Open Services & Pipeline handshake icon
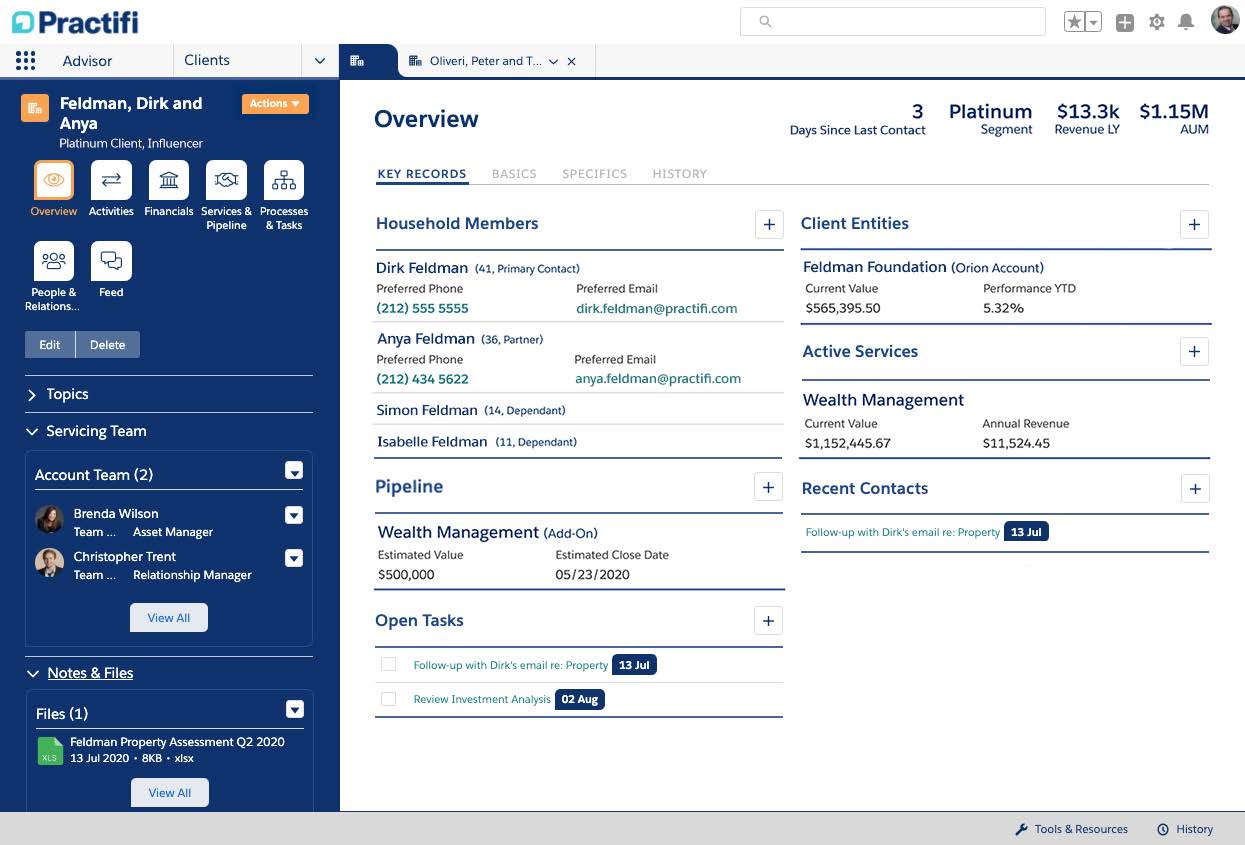The image size is (1245, 845). point(226,180)
